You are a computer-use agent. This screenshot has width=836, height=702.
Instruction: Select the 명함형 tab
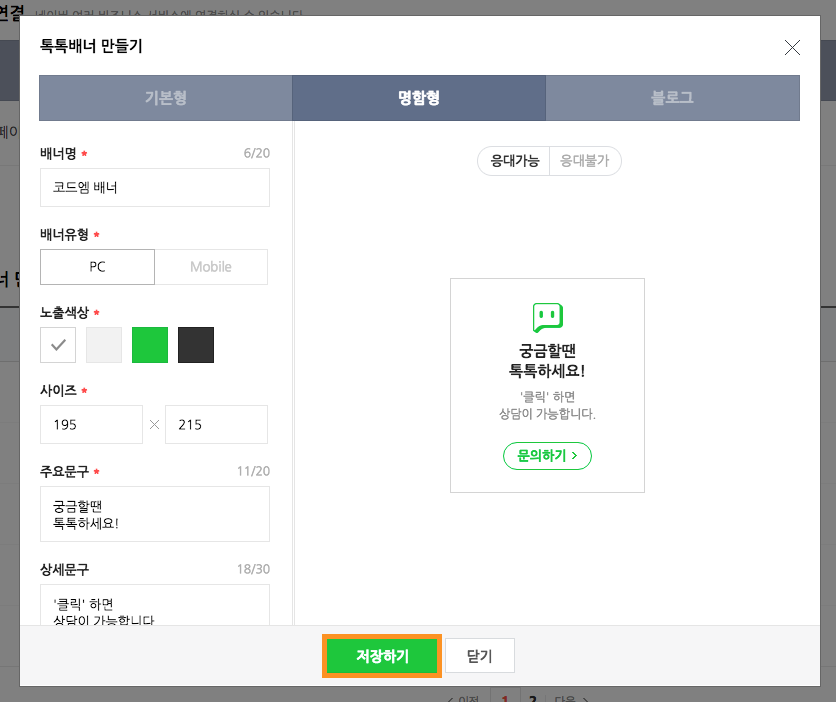tap(419, 98)
